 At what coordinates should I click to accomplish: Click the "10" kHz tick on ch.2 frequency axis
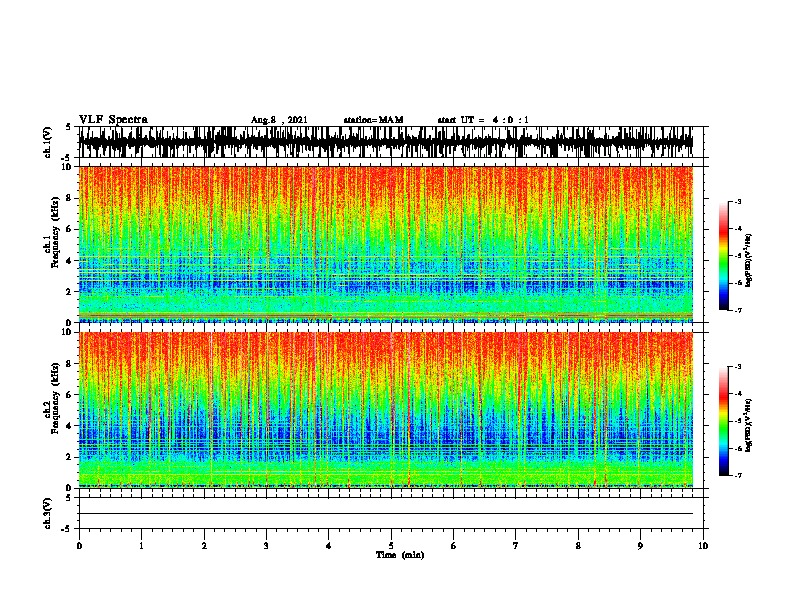(68, 332)
